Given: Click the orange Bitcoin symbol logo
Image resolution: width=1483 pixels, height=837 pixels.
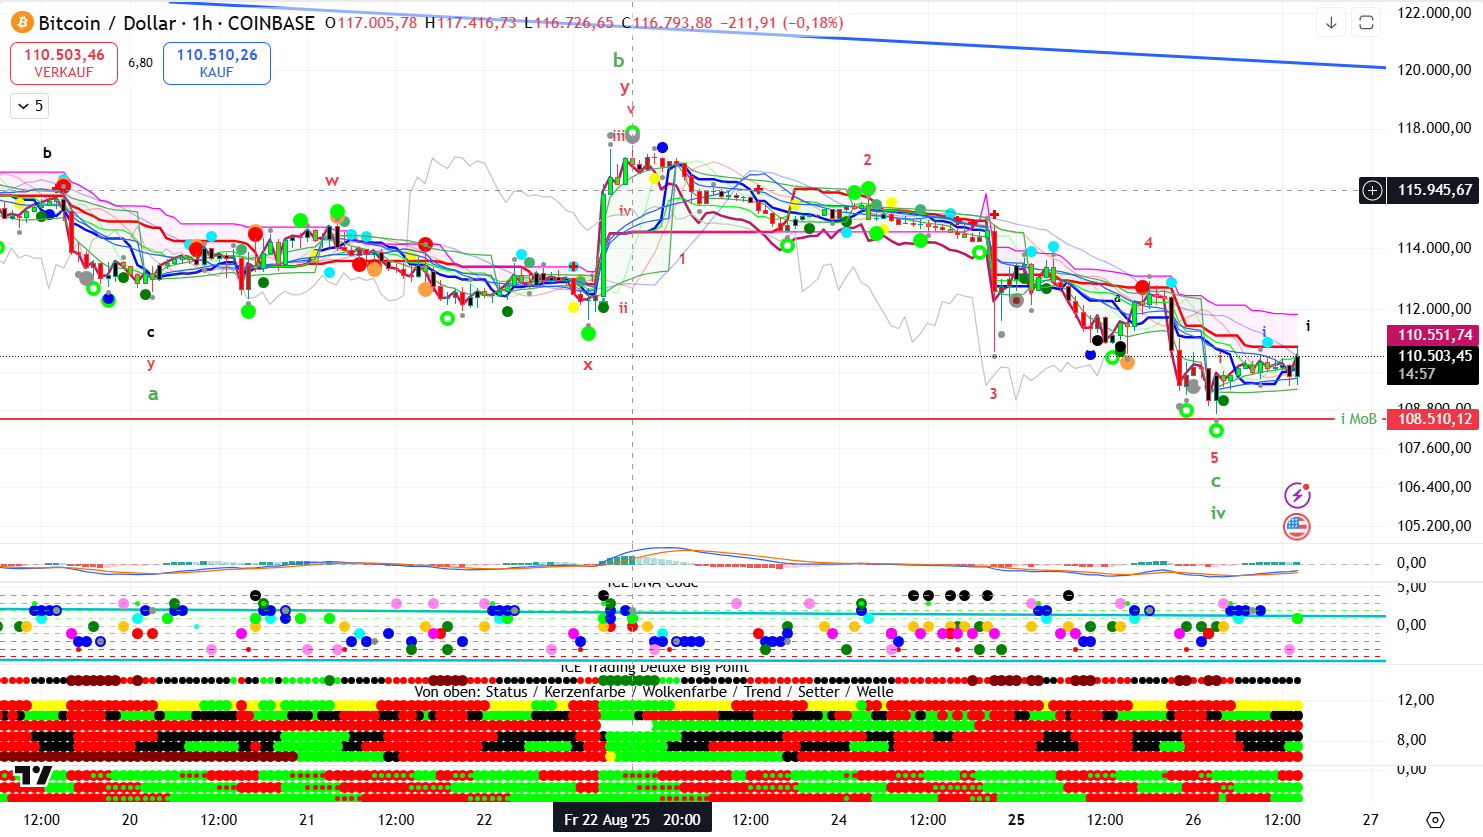Looking at the screenshot, I should click(x=21, y=23).
